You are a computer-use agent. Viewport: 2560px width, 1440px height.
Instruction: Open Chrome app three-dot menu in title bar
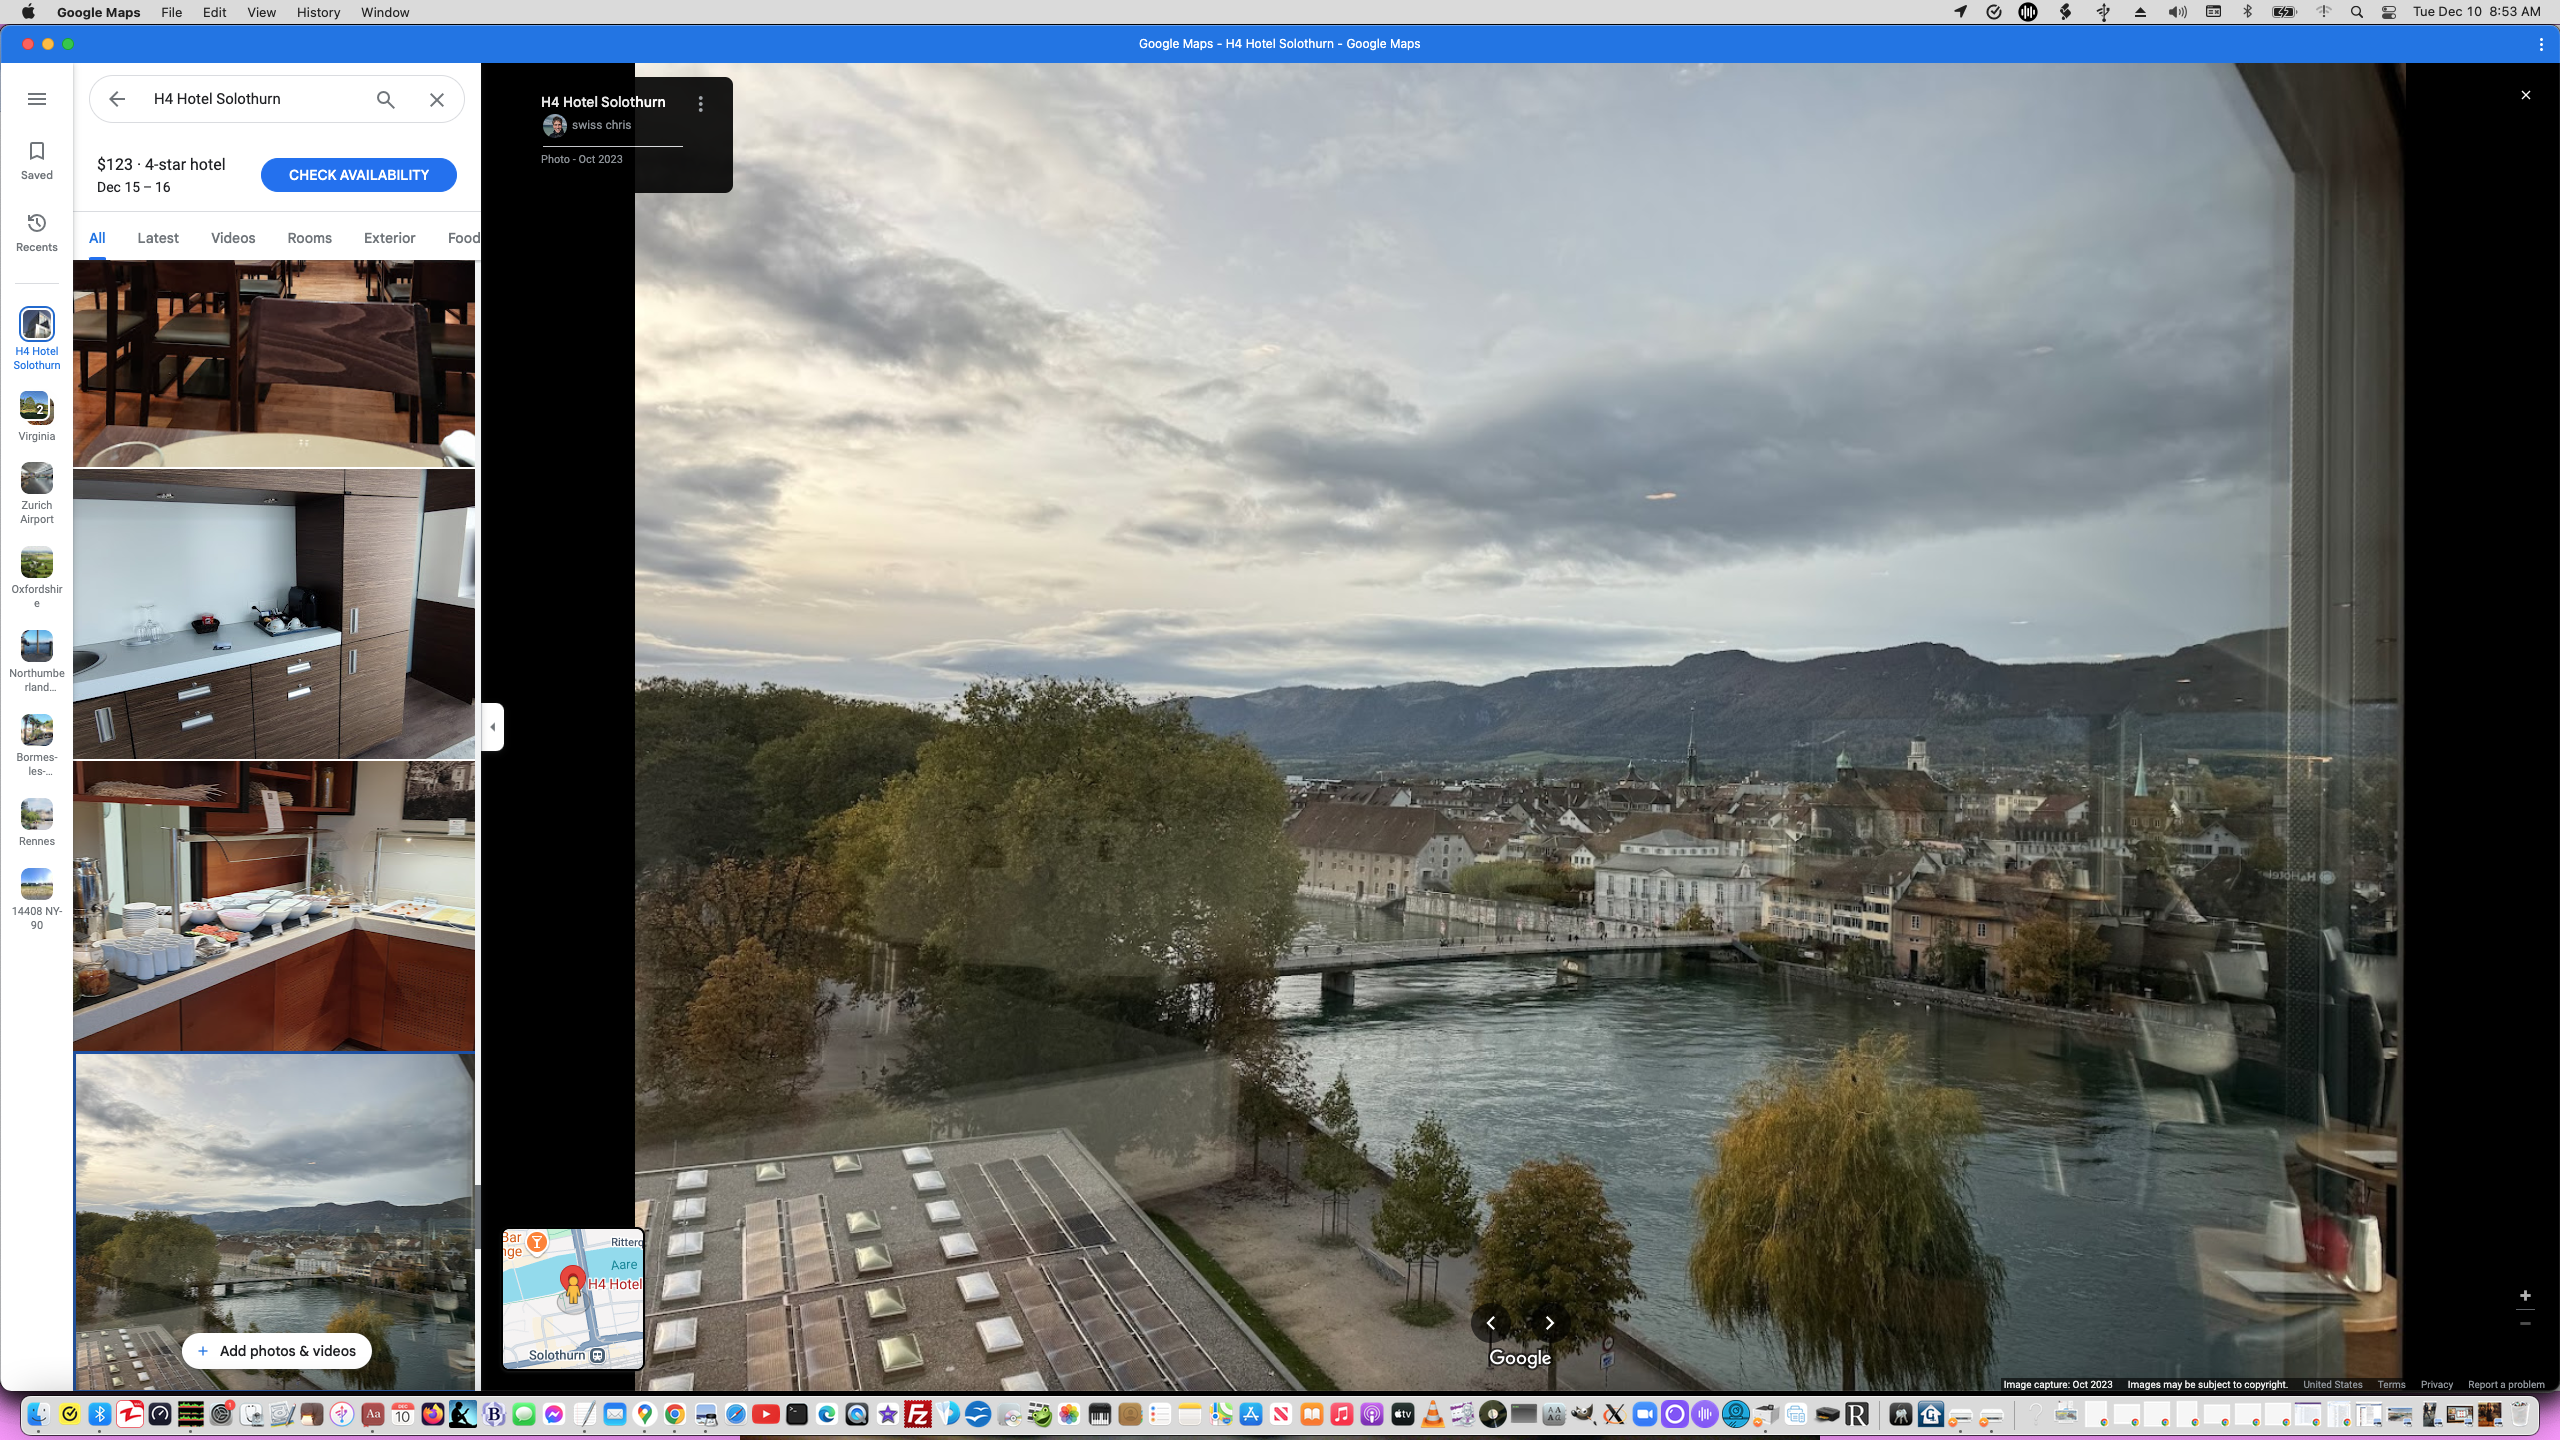(2541, 44)
